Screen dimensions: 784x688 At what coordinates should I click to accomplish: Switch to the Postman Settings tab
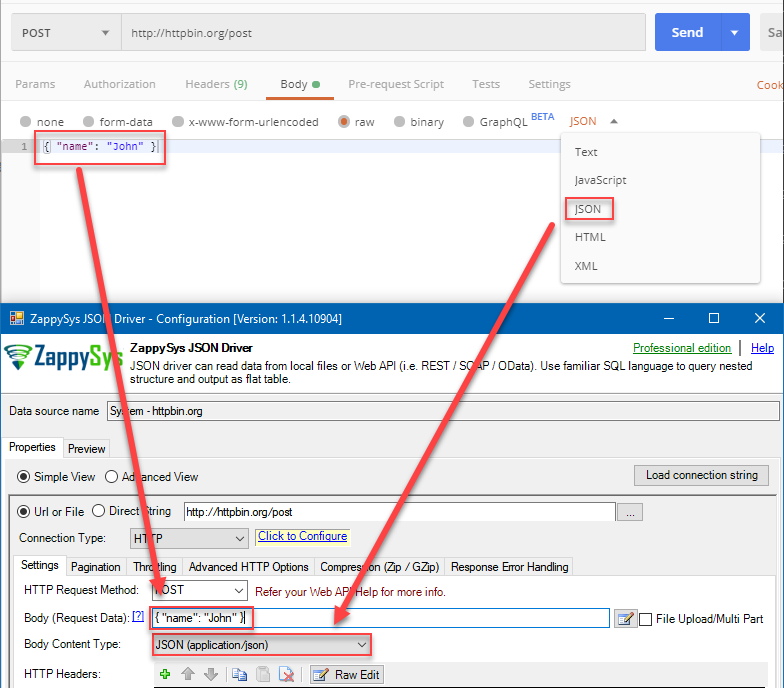pos(550,84)
